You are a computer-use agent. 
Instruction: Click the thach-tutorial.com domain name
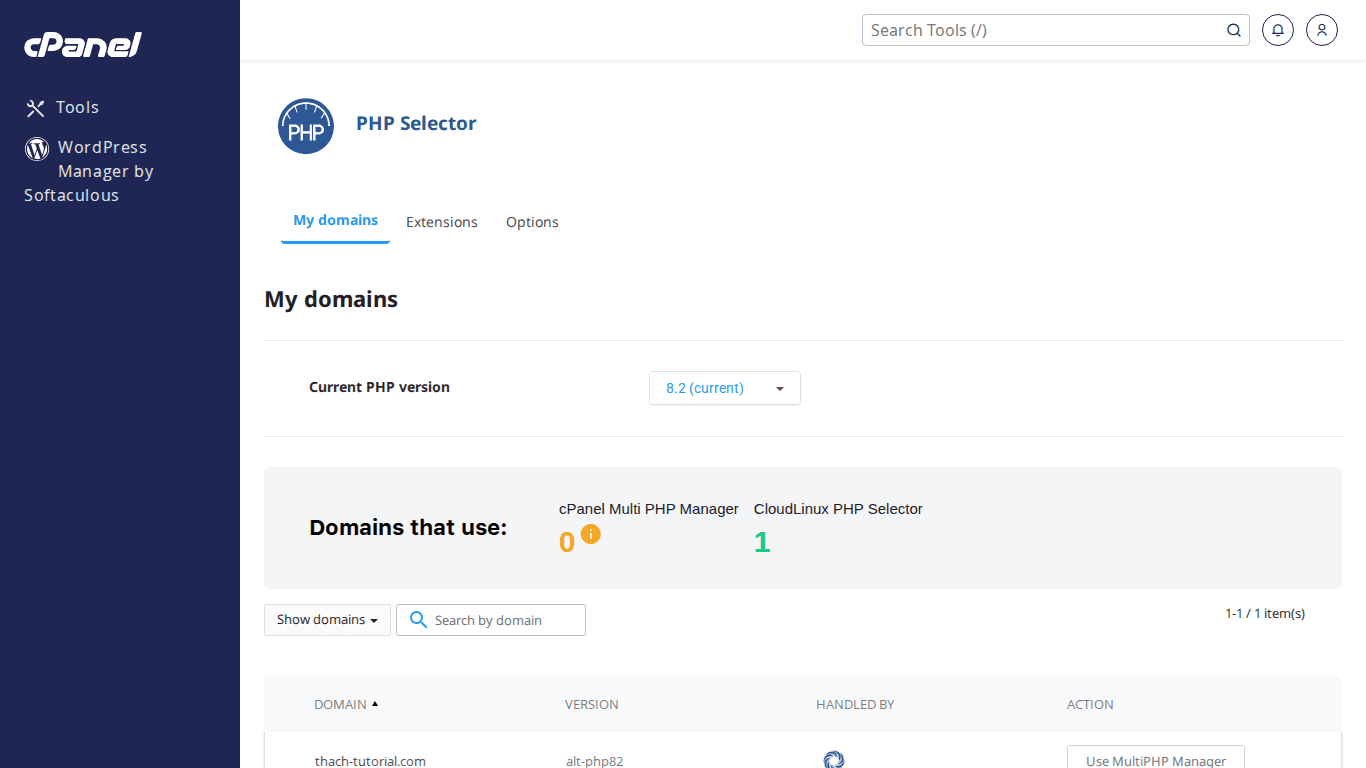click(370, 761)
